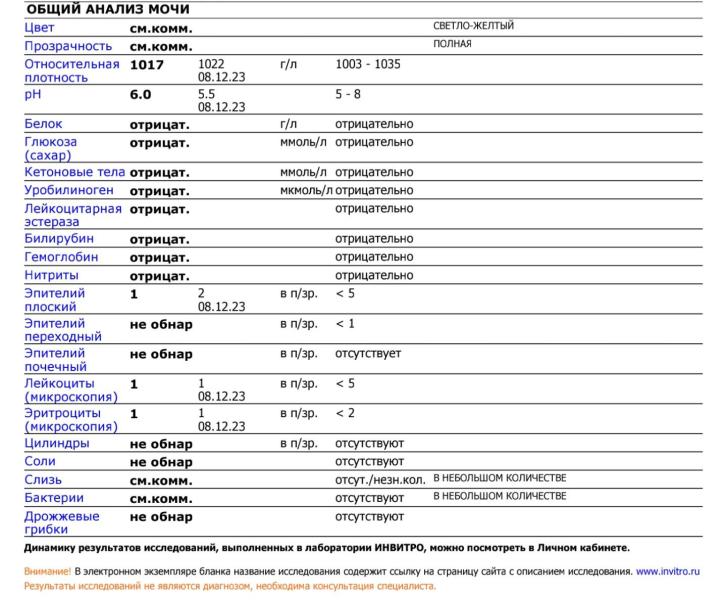This screenshot has height=600, width=727.
Task: Click the Соли link
Action: (40, 461)
